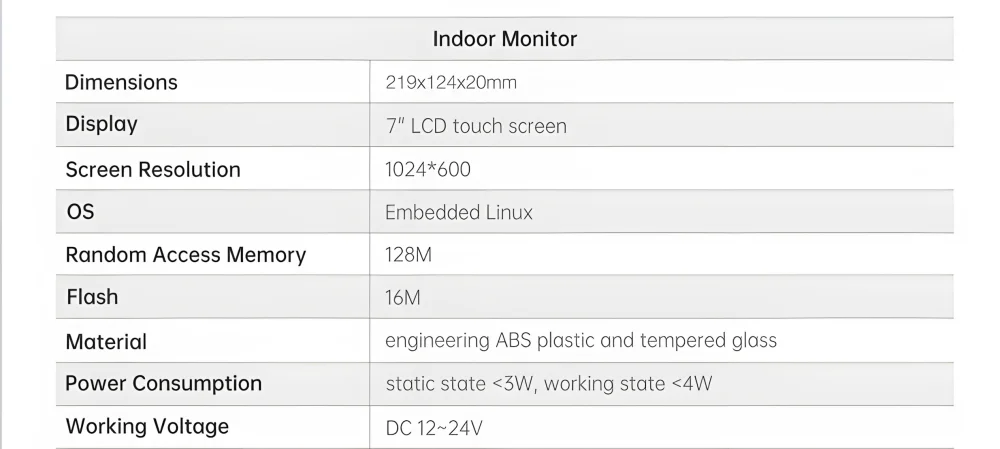Viewport: 1000px width, 449px height.
Task: Select the OS row label
Action: point(80,212)
